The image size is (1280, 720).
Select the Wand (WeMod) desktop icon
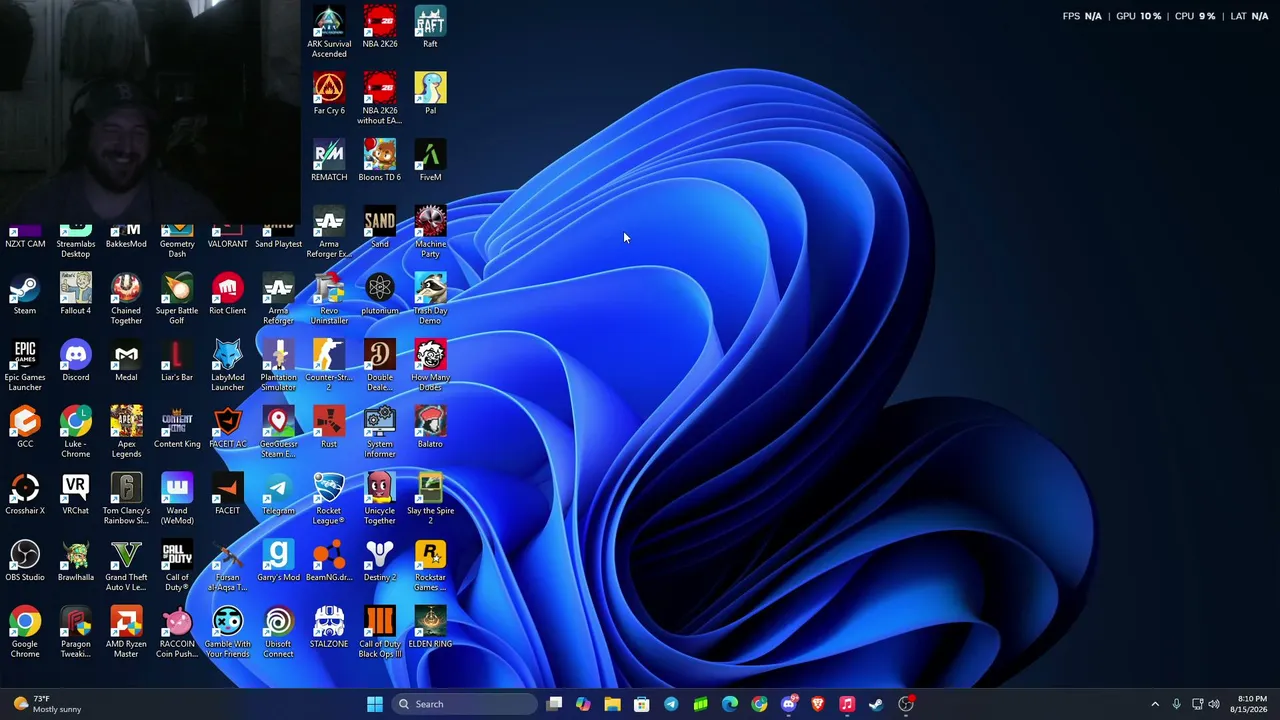[177, 499]
